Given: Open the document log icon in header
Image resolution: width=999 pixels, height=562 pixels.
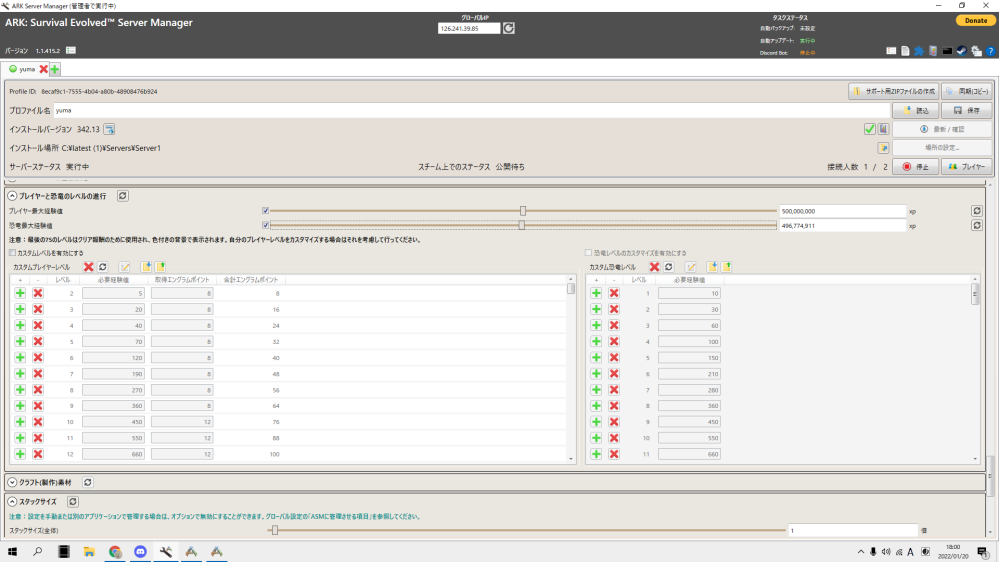Looking at the screenshot, I should click(905, 51).
